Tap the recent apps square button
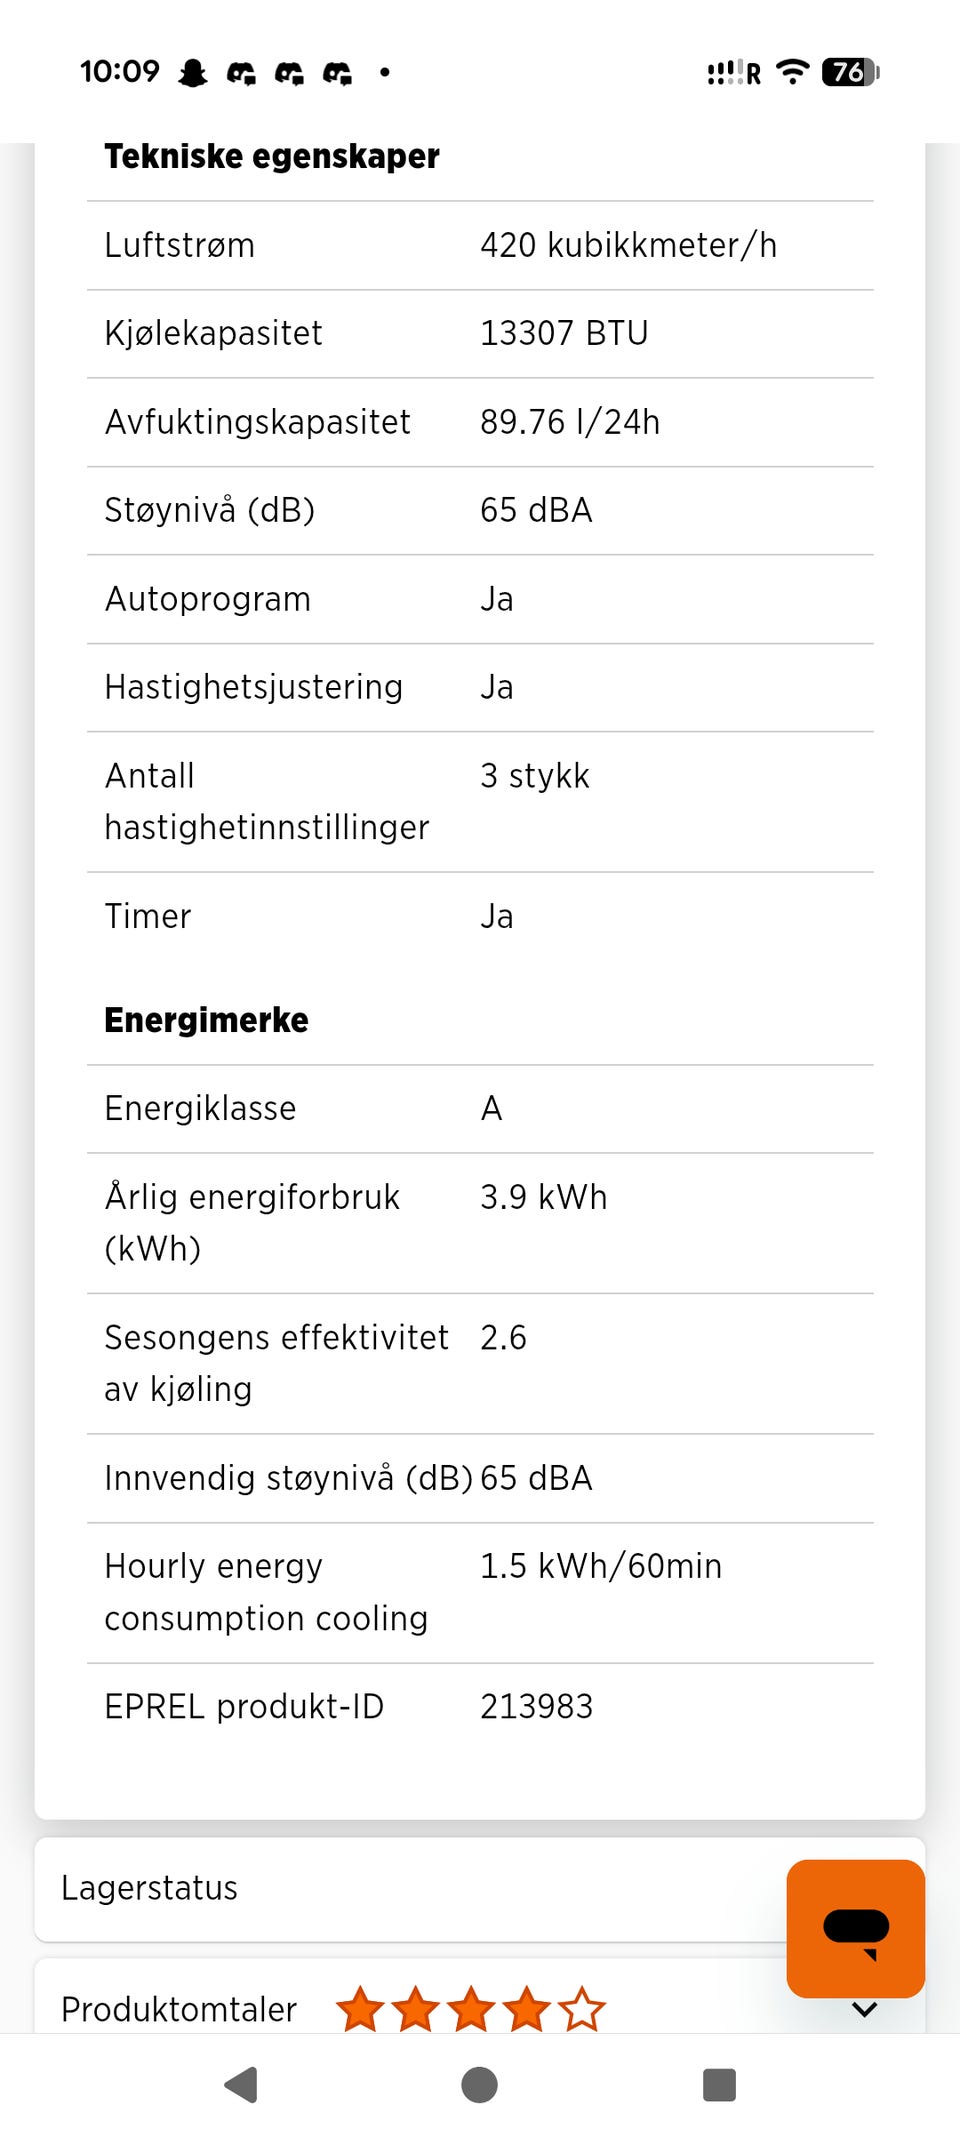This screenshot has height=2137, width=960. click(719, 2085)
